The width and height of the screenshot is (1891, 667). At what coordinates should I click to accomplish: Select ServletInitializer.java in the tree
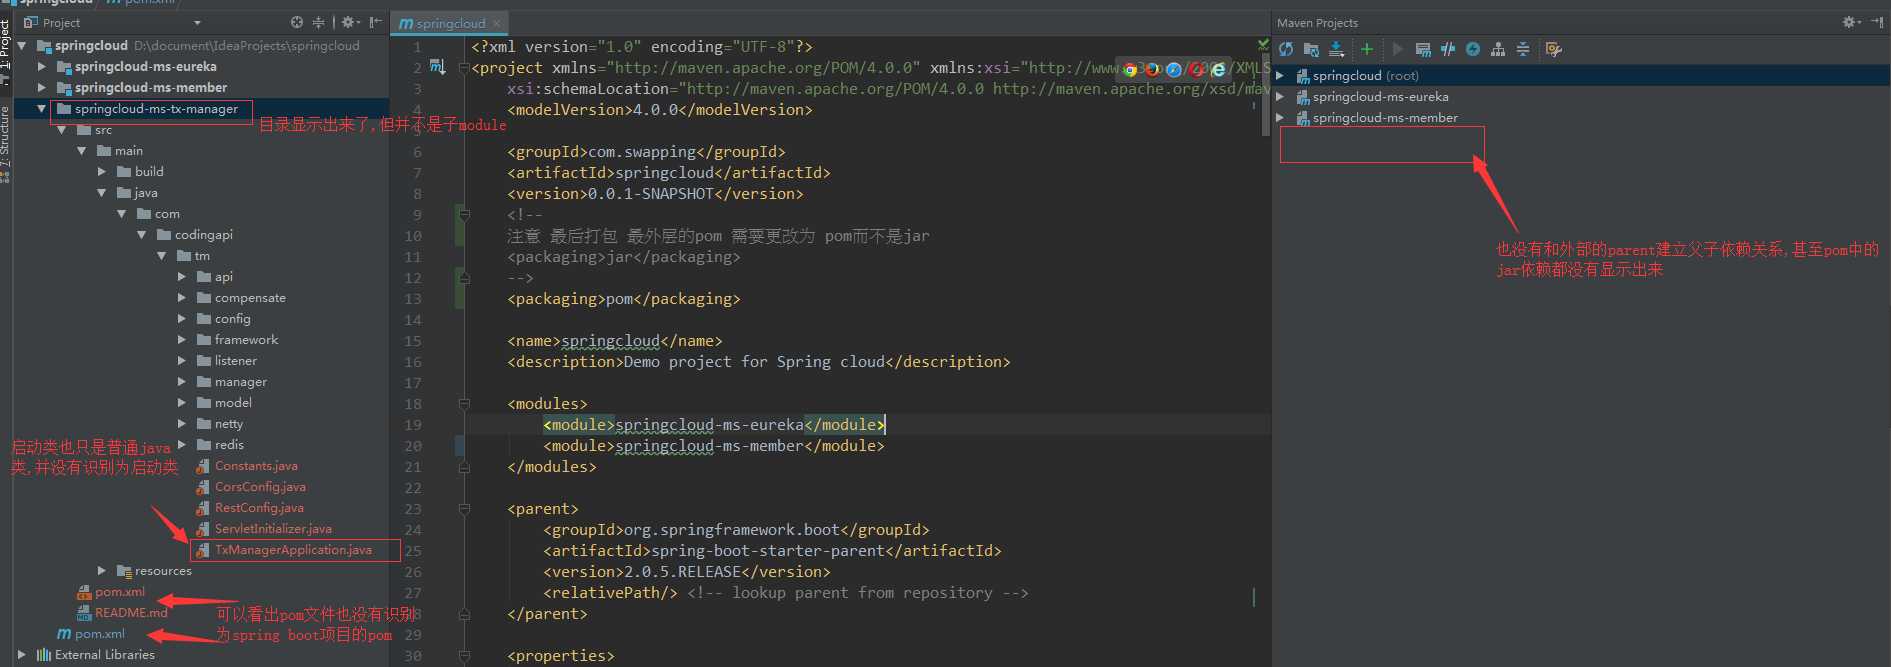click(x=273, y=529)
